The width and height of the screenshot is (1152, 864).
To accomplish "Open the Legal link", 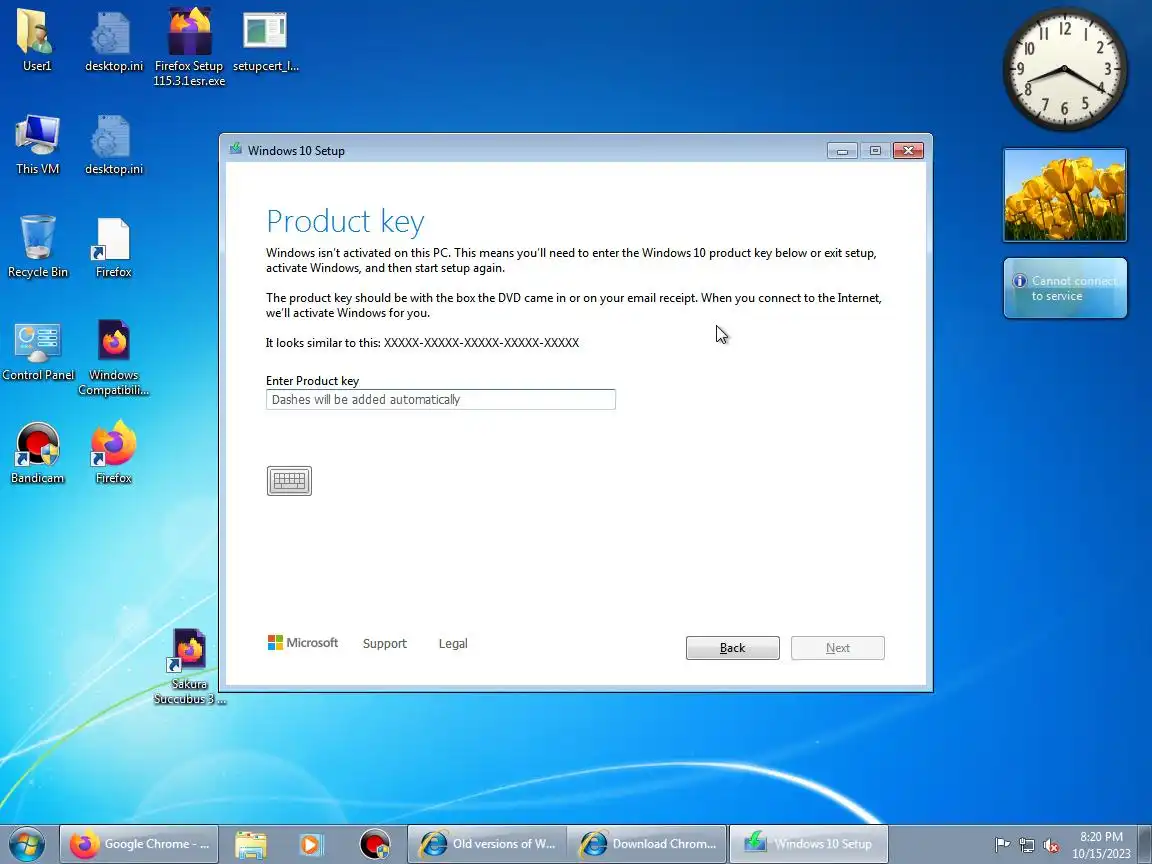I will (x=453, y=644).
